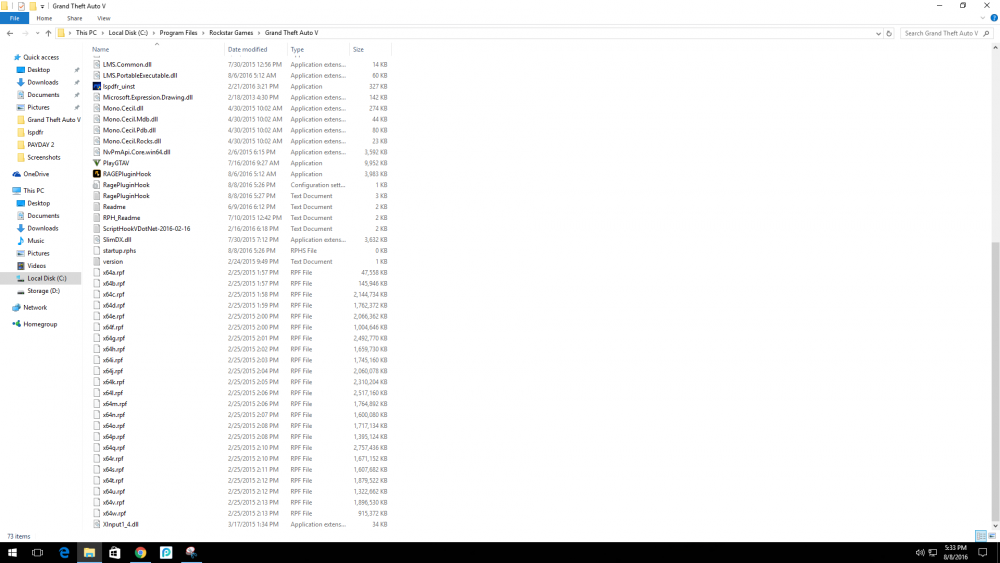Click the chevron after This PC breadcrumb
The width and height of the screenshot is (1000, 563).
102,33
